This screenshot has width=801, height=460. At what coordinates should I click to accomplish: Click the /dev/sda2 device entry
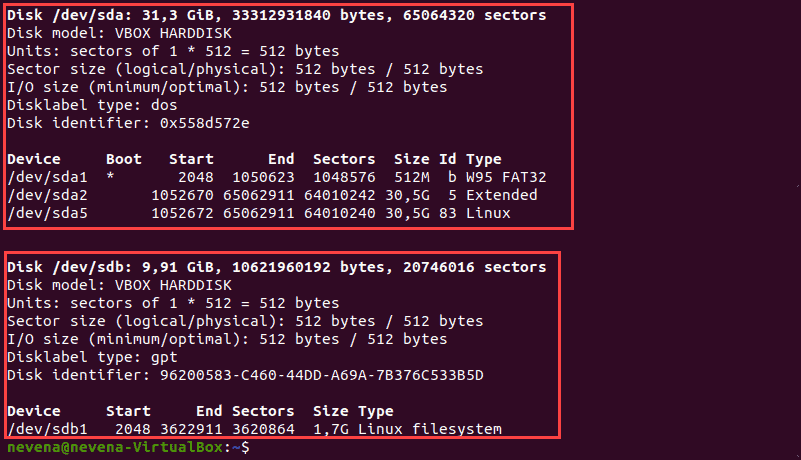[47, 195]
